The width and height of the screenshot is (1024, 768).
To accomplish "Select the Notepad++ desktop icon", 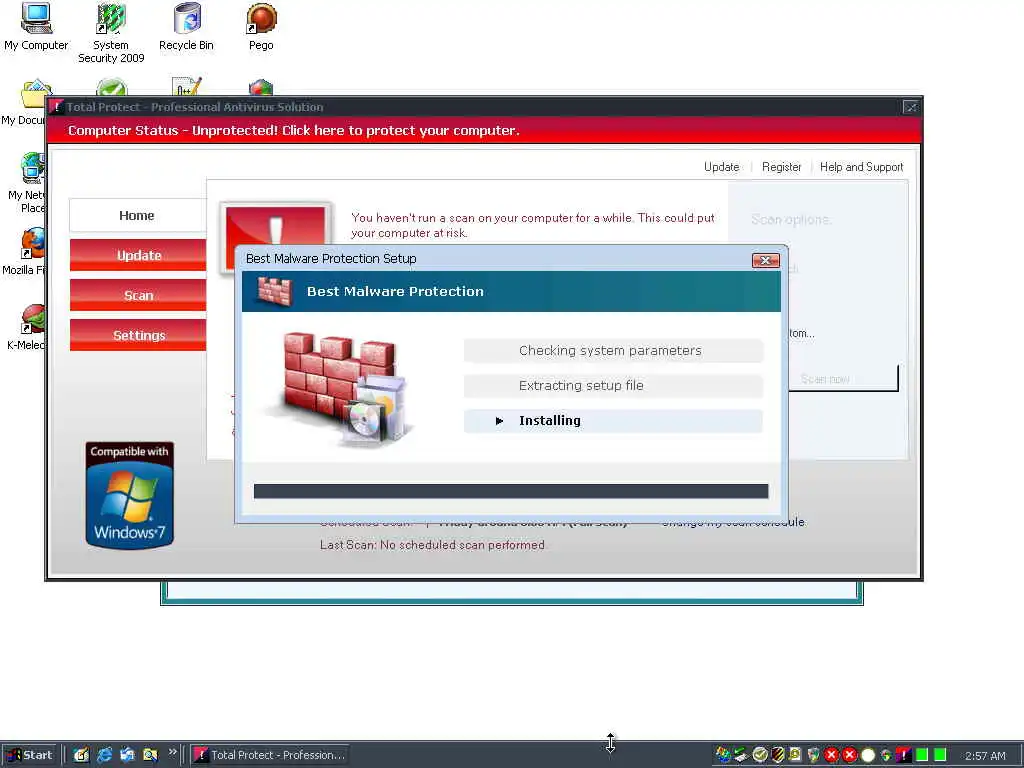I will [187, 87].
